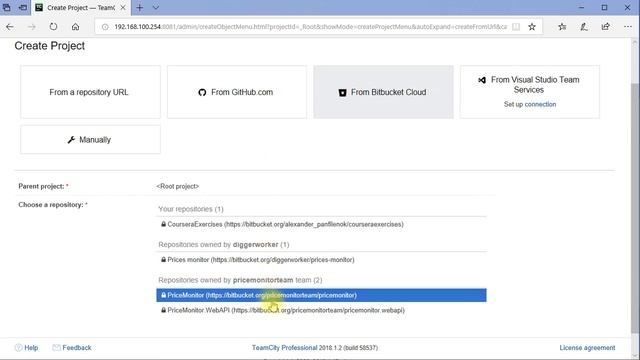Click the address bar URL field
This screenshot has width=640, height=360.
click(310, 27)
